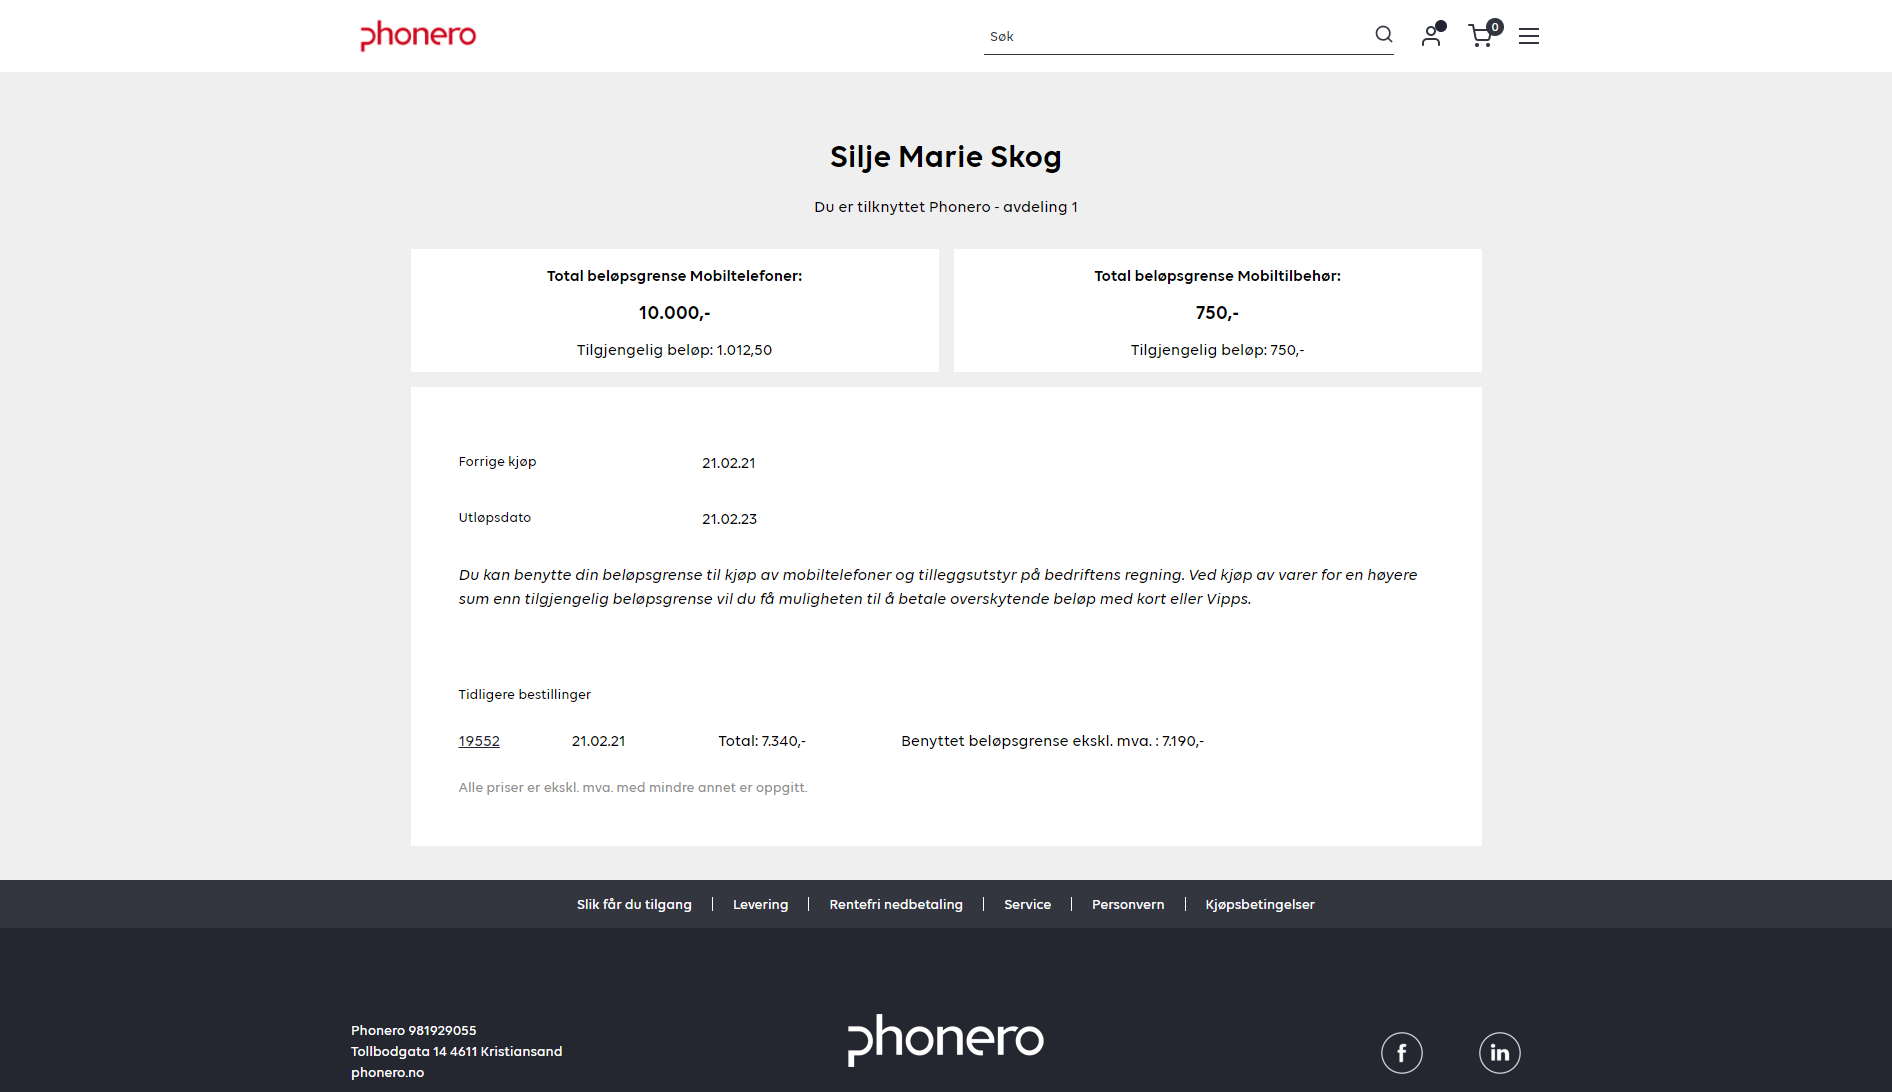The height and width of the screenshot is (1092, 1892).
Task: Open Rentefri nedbetaling link
Action: point(896,904)
